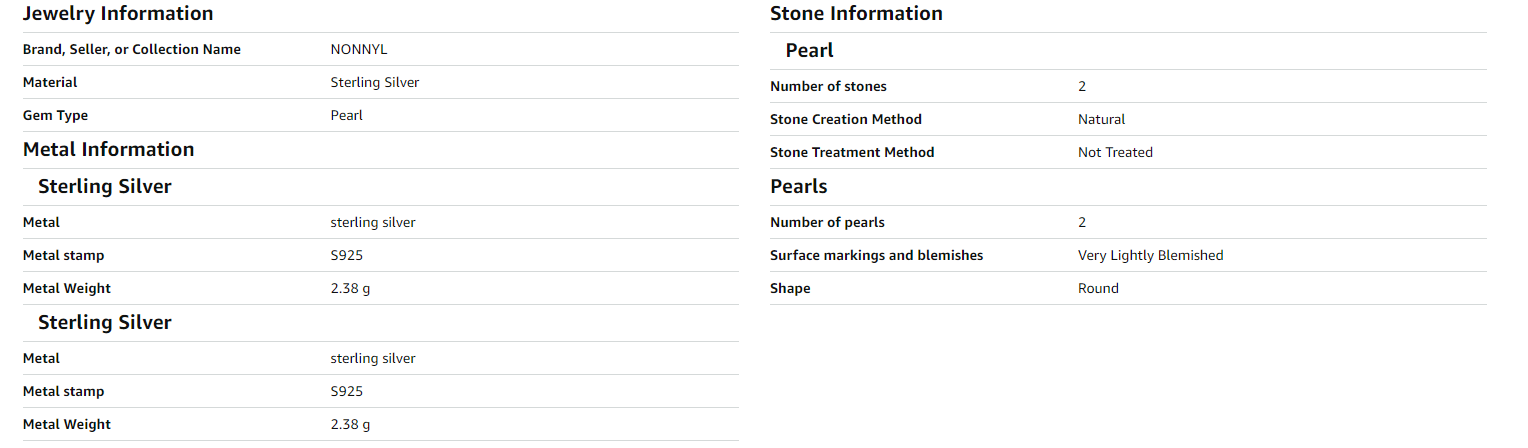Click the Gem Type label
The image size is (1528, 448).
[x=55, y=116]
